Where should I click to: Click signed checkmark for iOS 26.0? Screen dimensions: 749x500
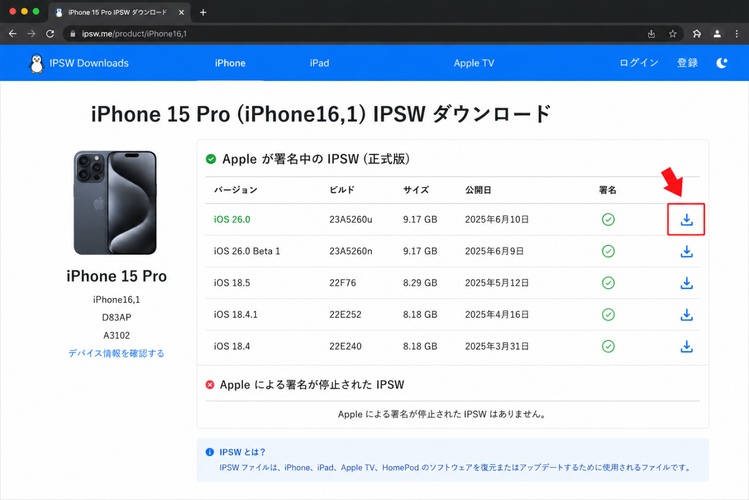(x=608, y=220)
